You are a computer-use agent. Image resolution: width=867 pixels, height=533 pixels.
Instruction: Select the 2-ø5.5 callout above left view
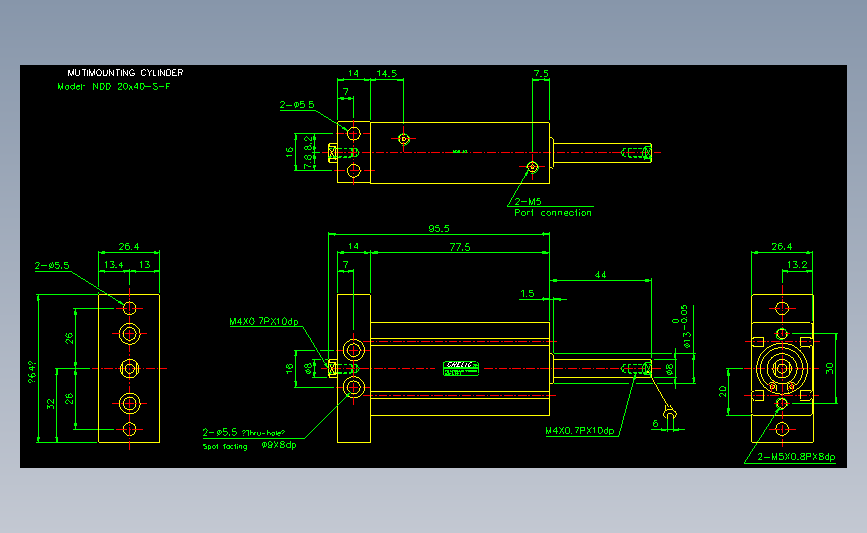tap(52, 265)
